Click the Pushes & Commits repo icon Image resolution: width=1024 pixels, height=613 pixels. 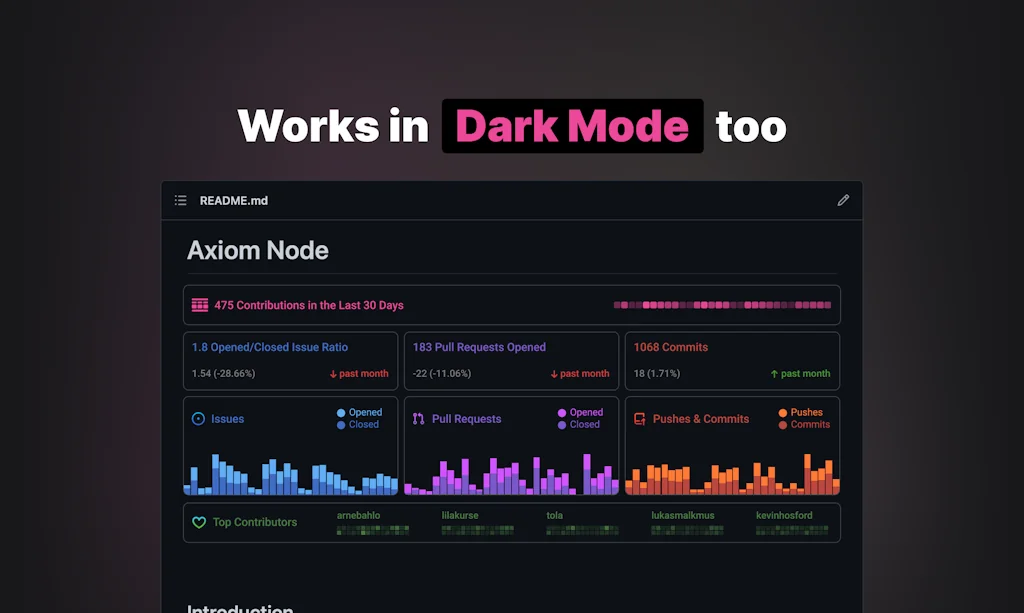(x=639, y=419)
